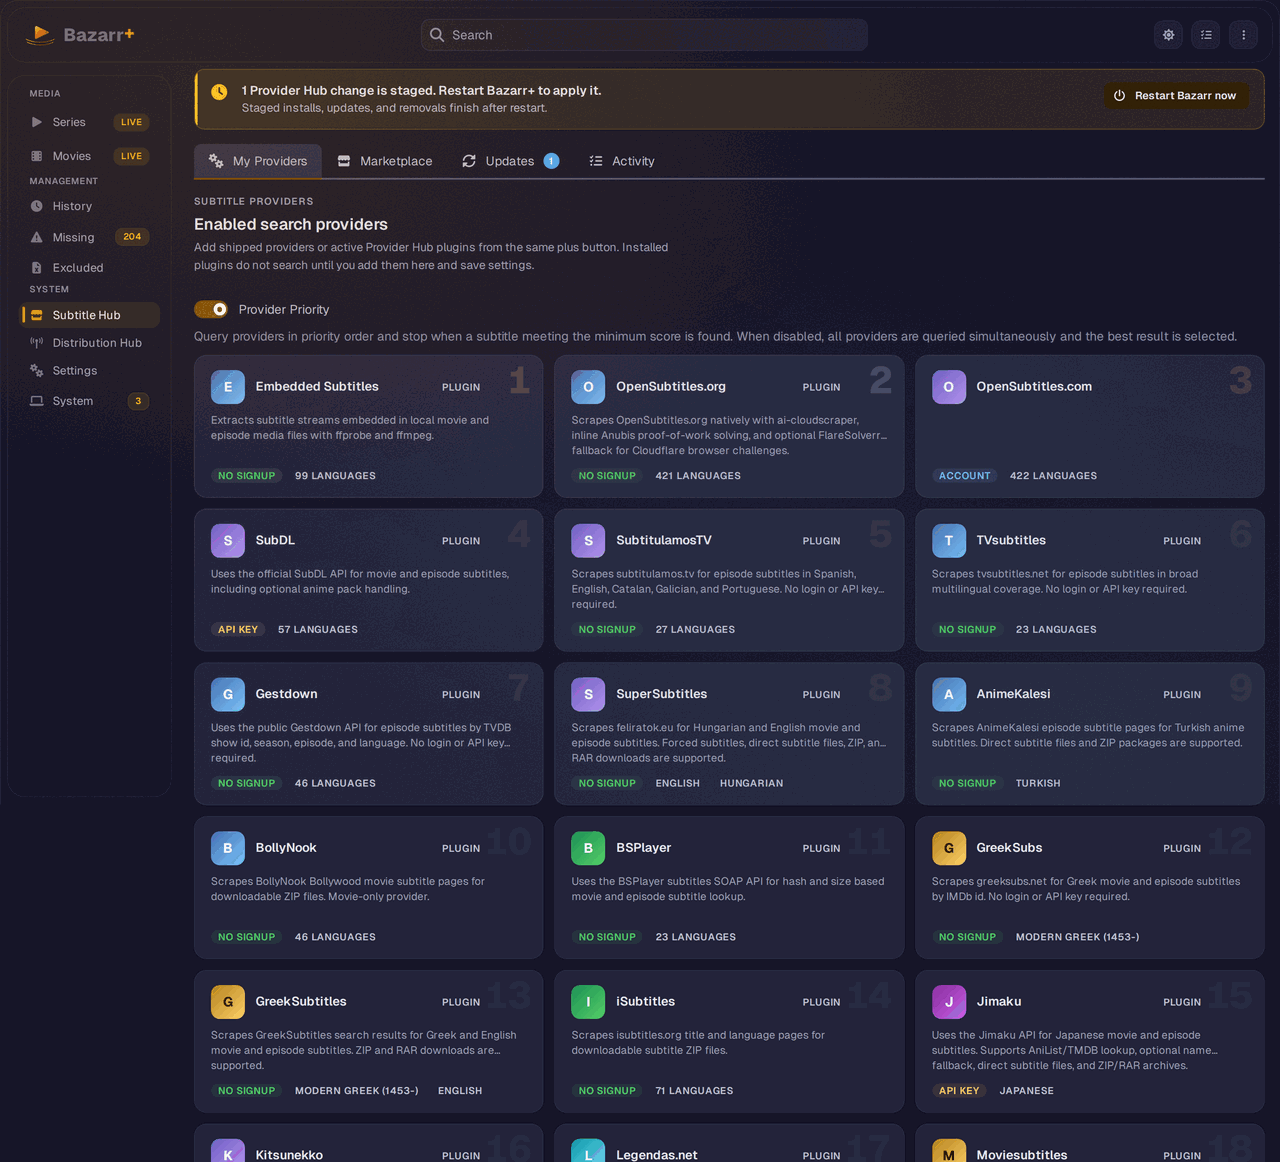Click the Embedded Subtitles E avatar icon
This screenshot has width=1280, height=1162.
point(228,387)
